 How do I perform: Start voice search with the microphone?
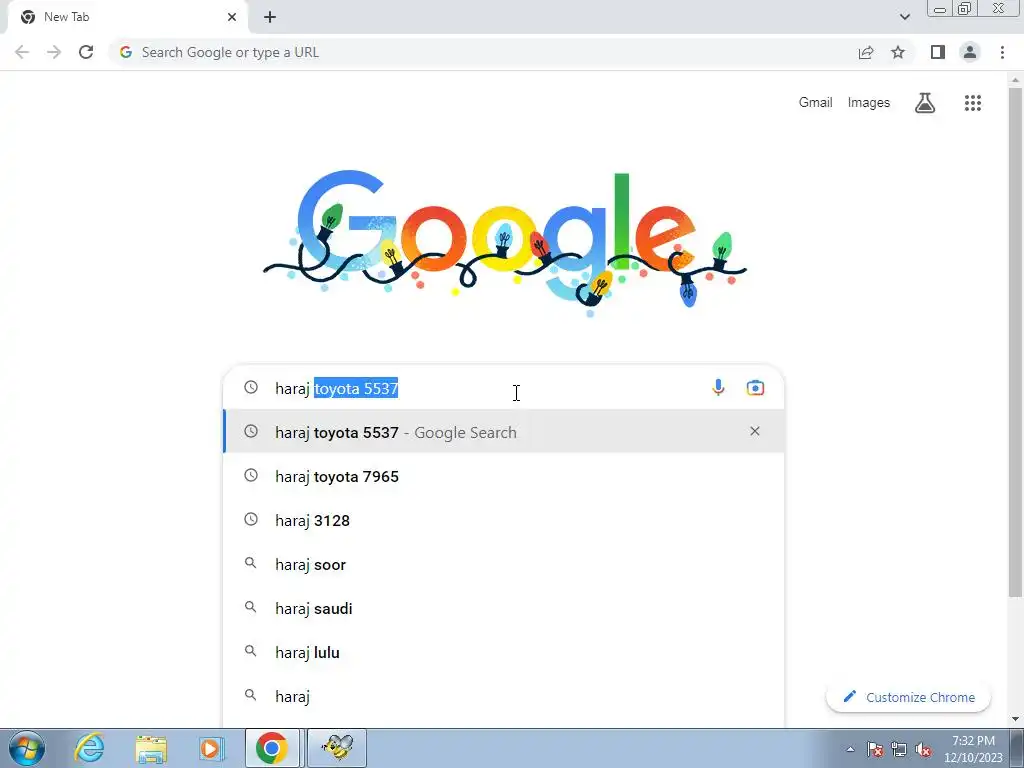click(x=718, y=388)
